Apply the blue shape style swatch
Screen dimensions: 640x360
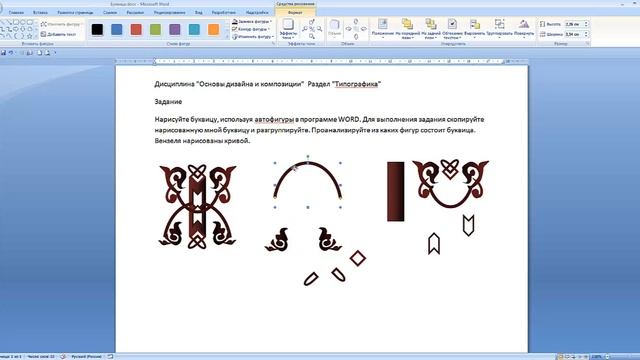click(x=117, y=29)
